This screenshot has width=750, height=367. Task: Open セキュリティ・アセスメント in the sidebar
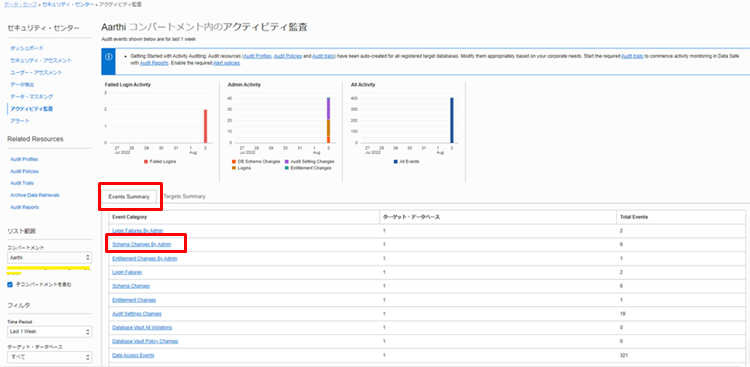[x=41, y=60]
